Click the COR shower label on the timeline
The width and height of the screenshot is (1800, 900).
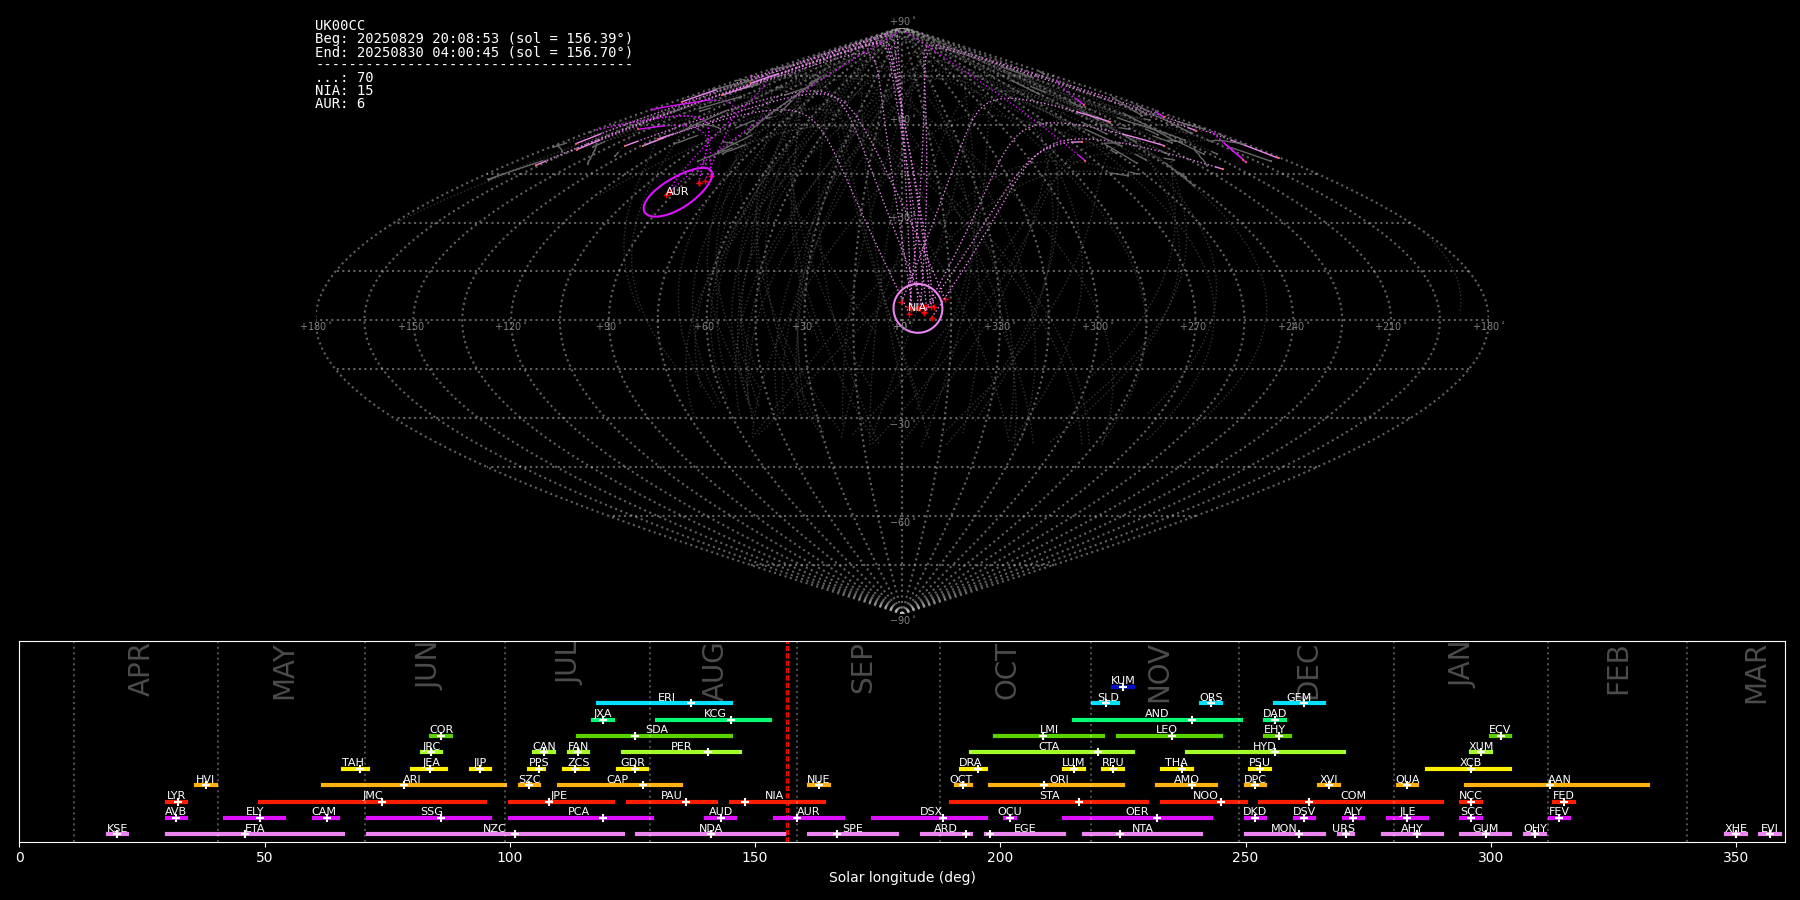[442, 730]
